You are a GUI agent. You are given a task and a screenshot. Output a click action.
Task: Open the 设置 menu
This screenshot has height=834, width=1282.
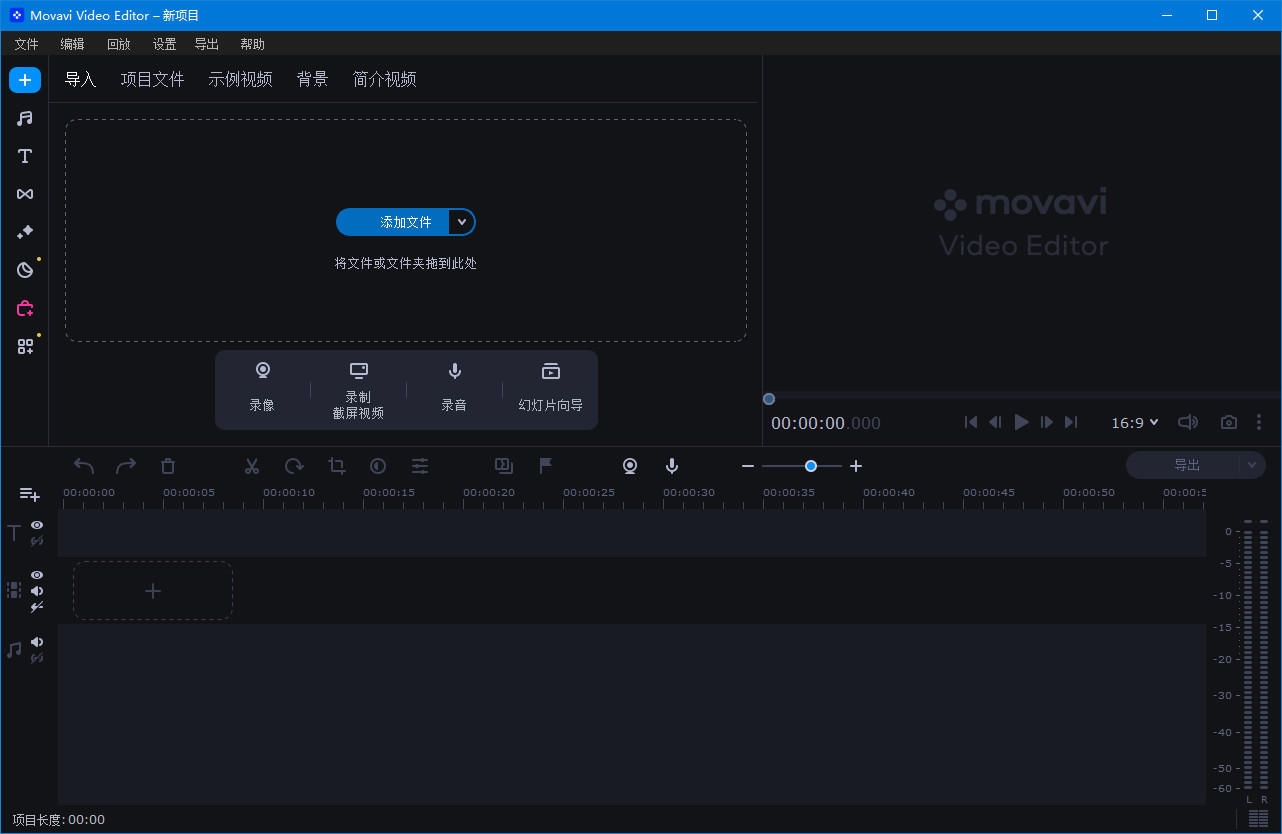(165, 44)
